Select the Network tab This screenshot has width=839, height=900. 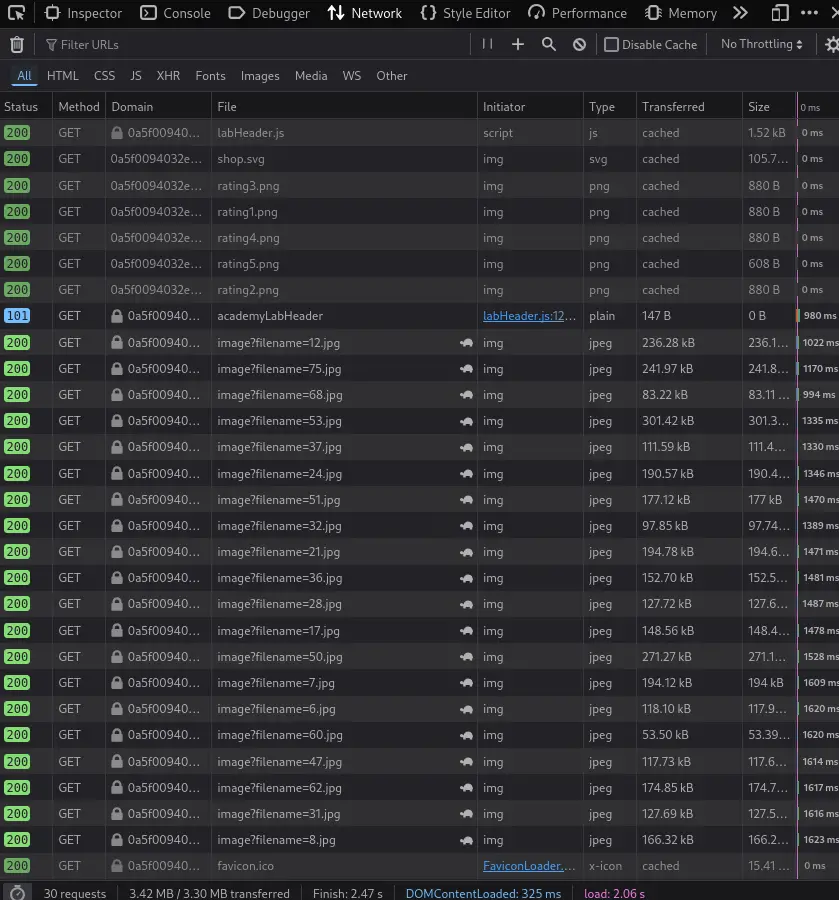pos(365,13)
